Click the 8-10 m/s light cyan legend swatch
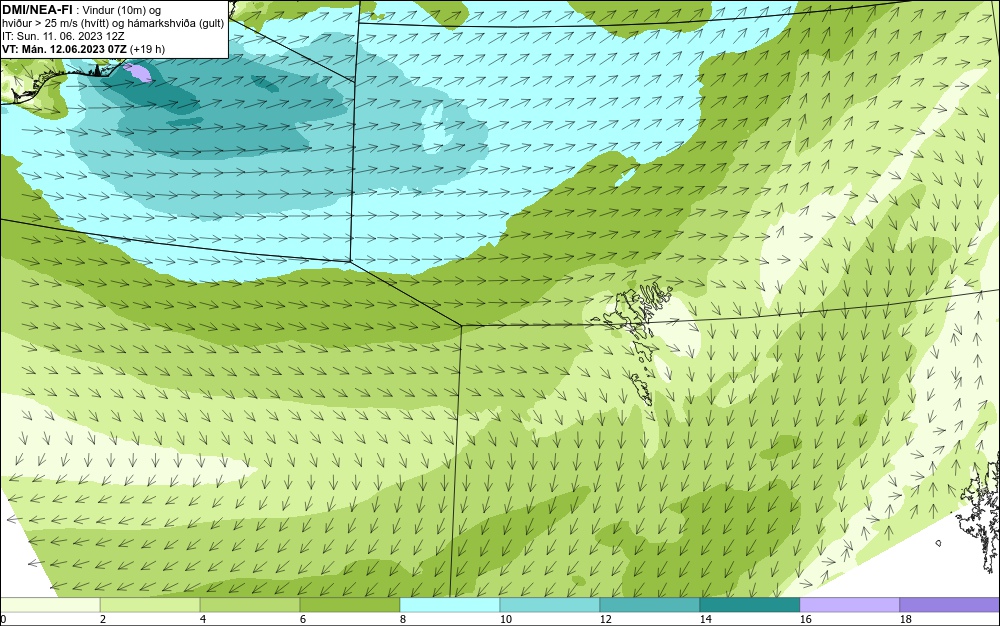Viewport: 1000px width, 626px height. [x=450, y=604]
